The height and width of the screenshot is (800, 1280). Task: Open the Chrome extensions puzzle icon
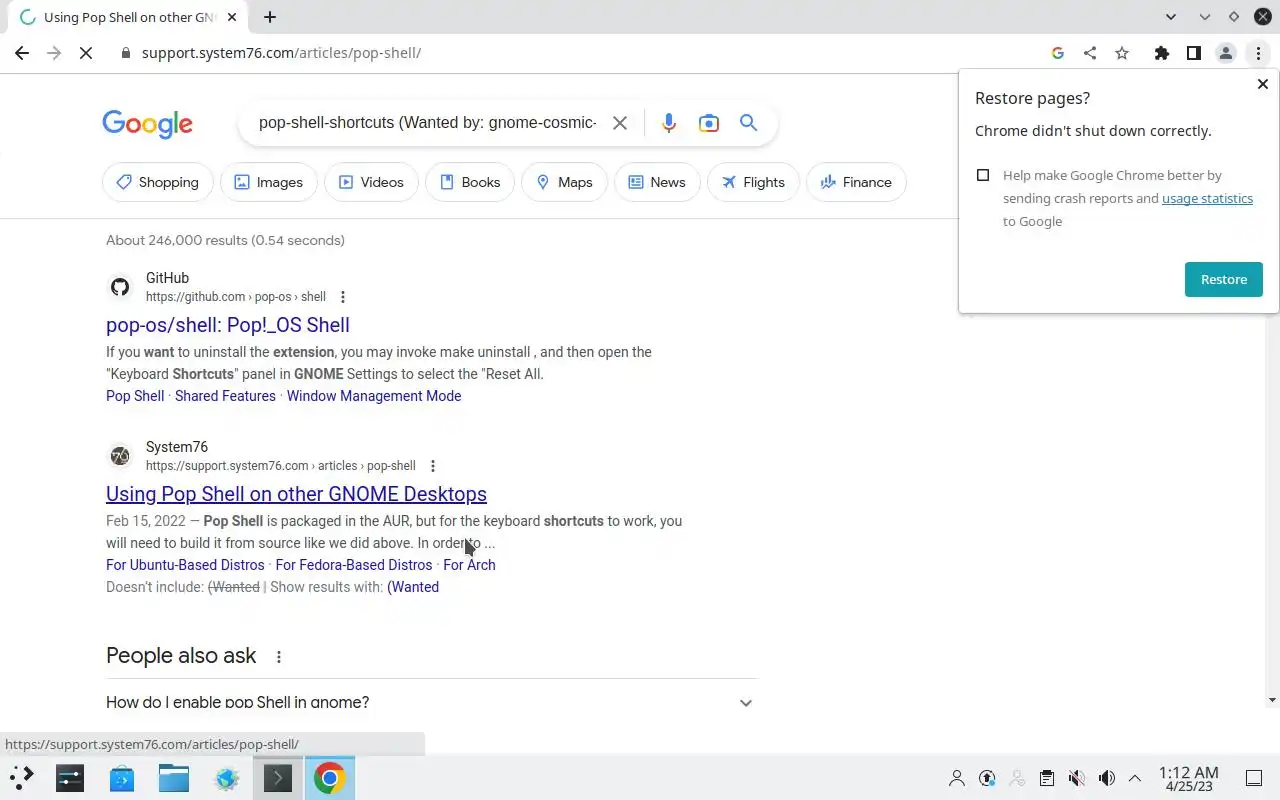point(1161,53)
